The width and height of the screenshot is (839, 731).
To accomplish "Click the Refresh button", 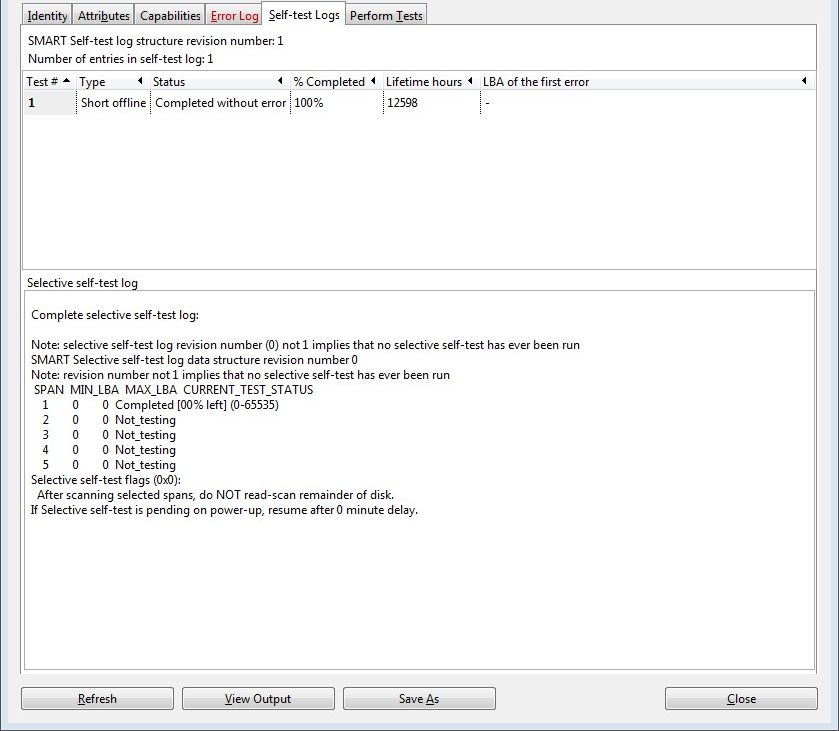I will 97,698.
